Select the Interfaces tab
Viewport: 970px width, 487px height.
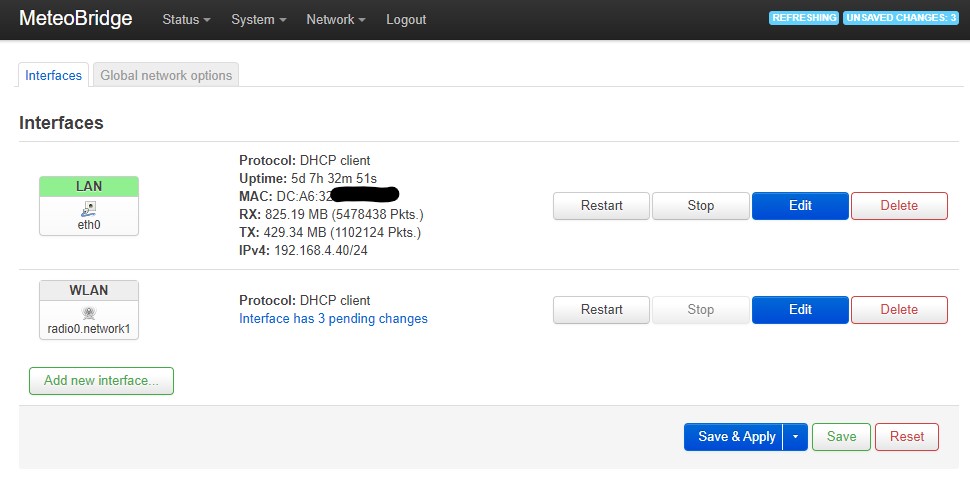click(53, 75)
